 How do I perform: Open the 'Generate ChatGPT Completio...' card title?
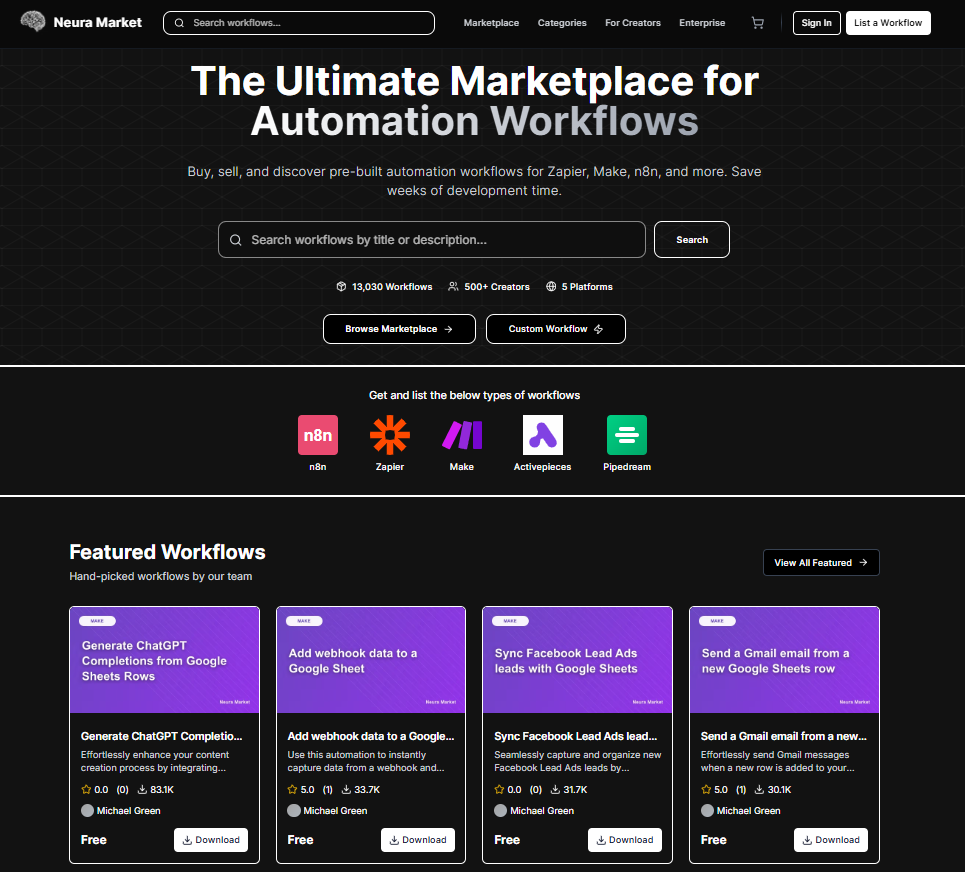coord(161,736)
